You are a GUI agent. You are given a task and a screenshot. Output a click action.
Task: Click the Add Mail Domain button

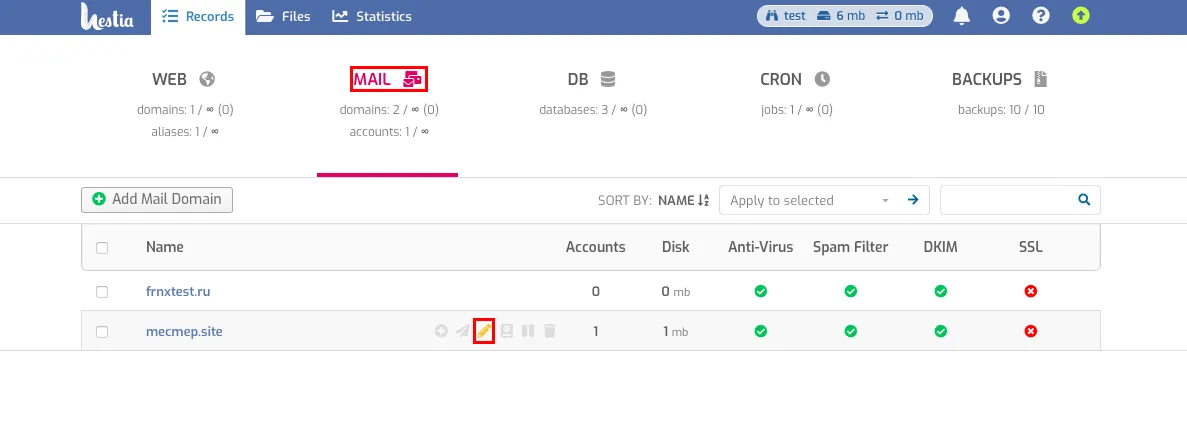pyautogui.click(x=157, y=199)
